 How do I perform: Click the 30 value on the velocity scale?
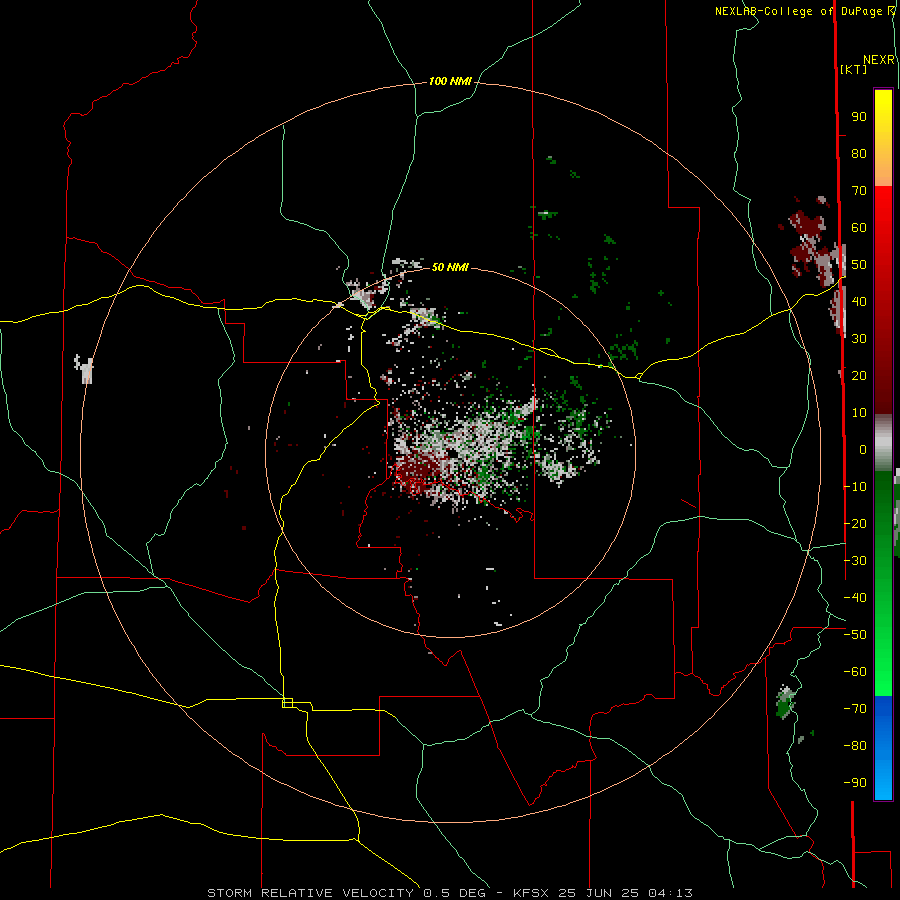pos(859,339)
